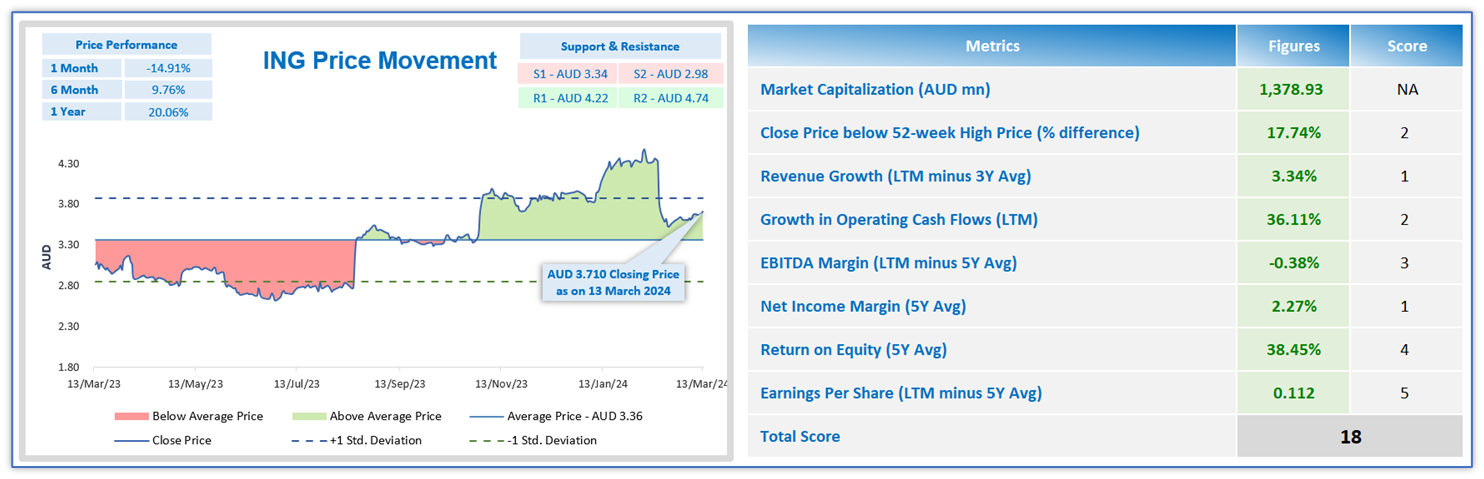1484x479 pixels.
Task: Select resistance level R1 - AUD 4.22
Action: (569, 98)
